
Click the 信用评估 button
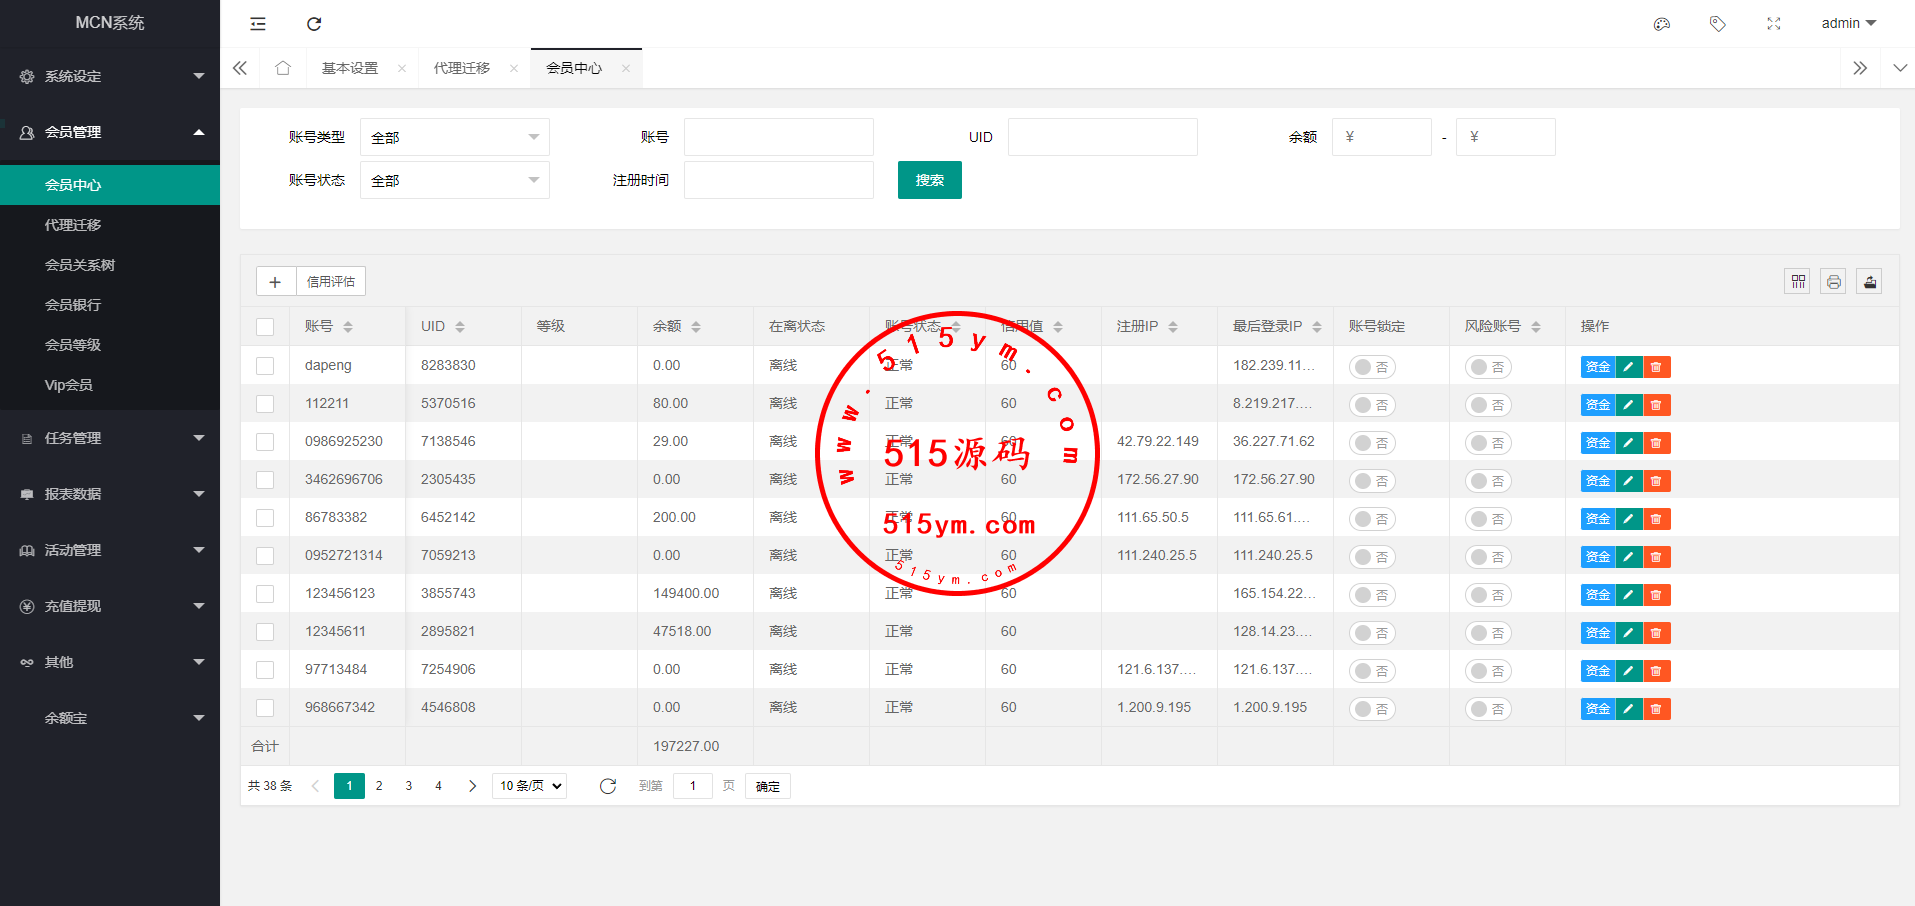point(331,282)
